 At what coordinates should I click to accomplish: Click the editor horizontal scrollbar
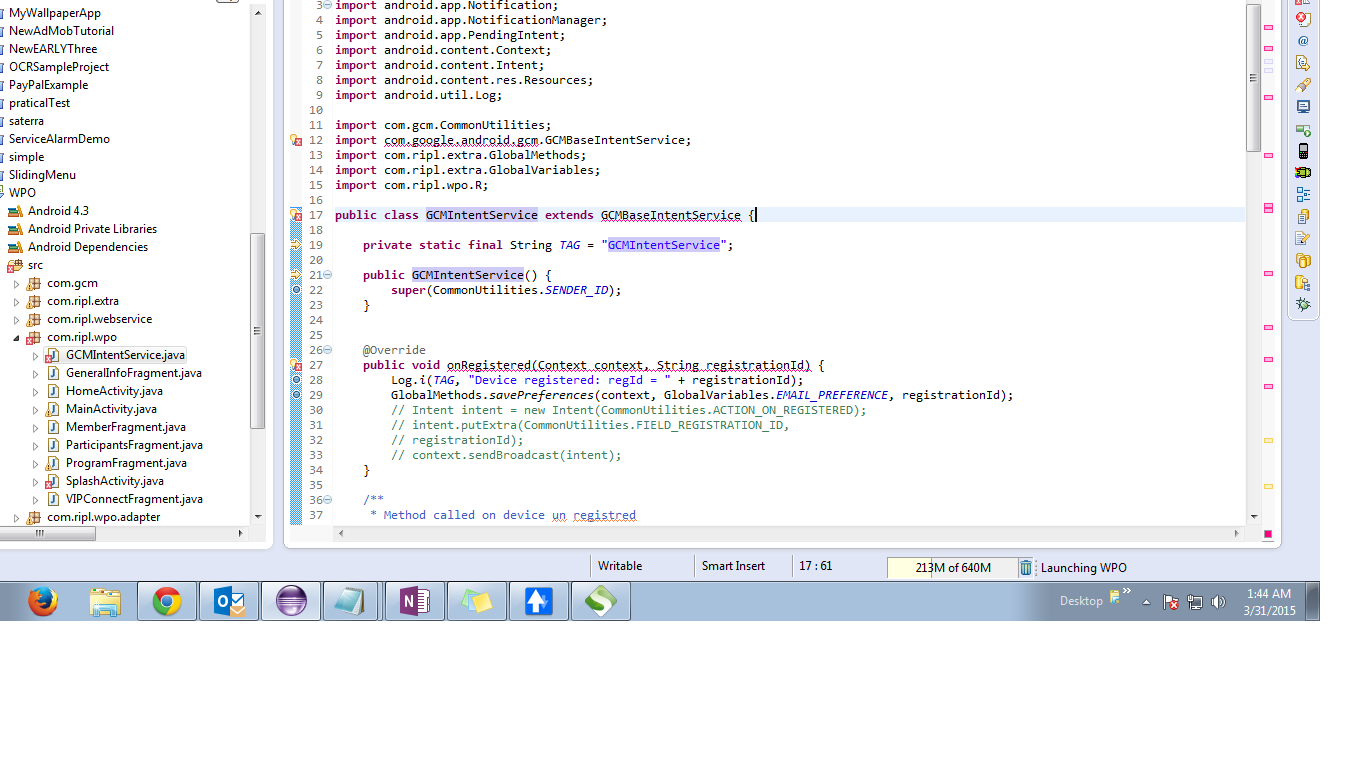point(790,534)
